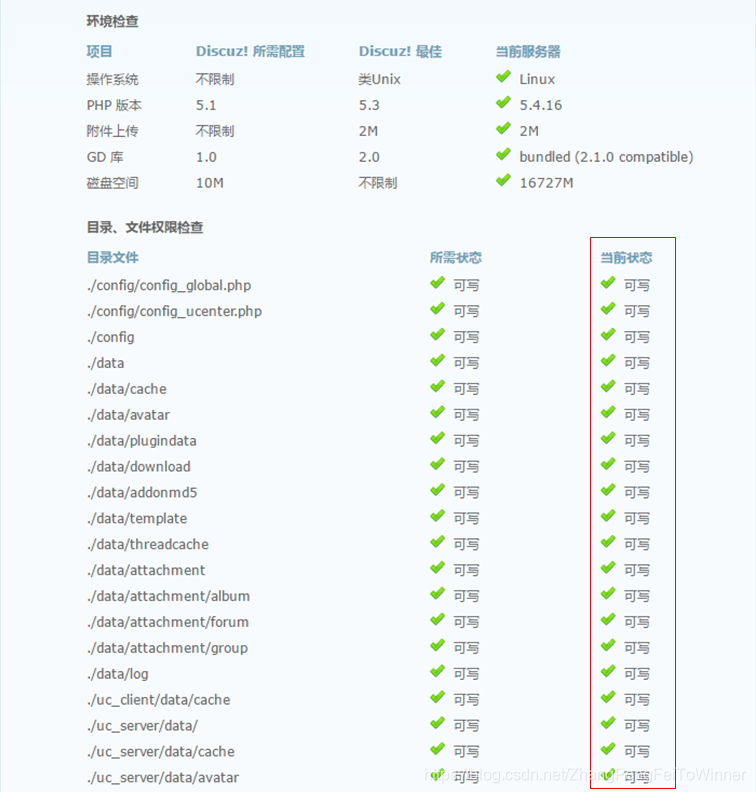The height and width of the screenshot is (793, 756).
Task: Click 当前状态 可写 text for ./data/log
Action: 637,674
